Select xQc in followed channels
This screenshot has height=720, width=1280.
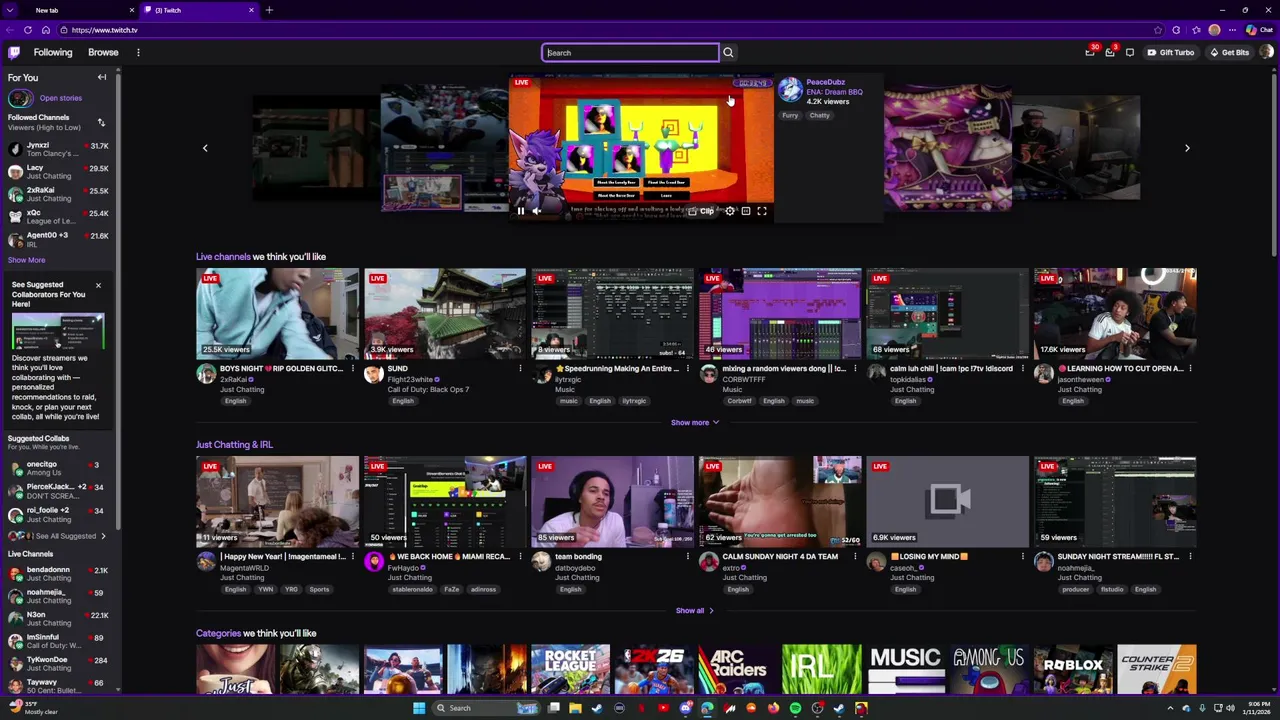58,217
